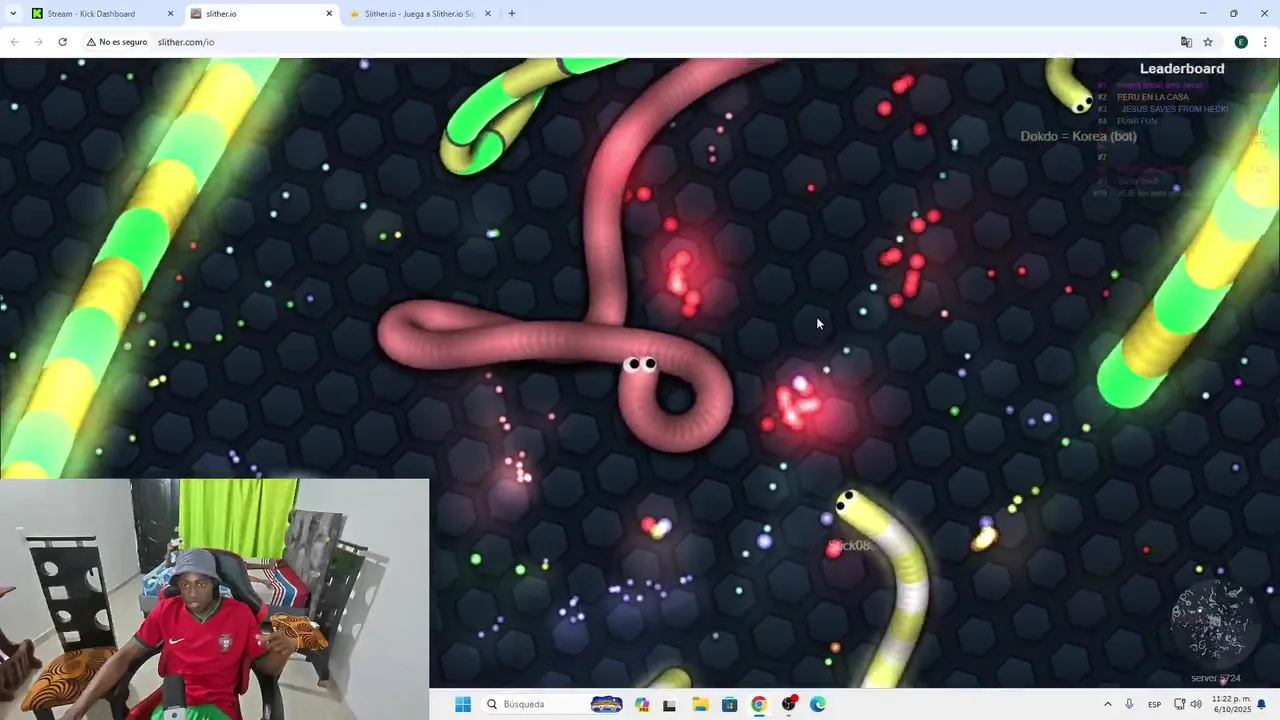Open the 'Slither.io - Juega a Slither.io' tab
1280x720 pixels.
420,14
